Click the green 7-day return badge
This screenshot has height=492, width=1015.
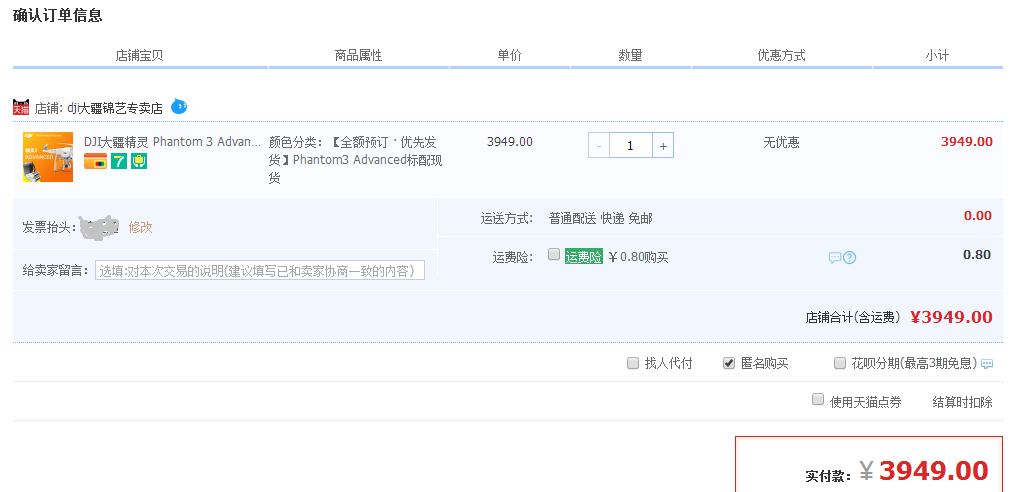(x=119, y=161)
